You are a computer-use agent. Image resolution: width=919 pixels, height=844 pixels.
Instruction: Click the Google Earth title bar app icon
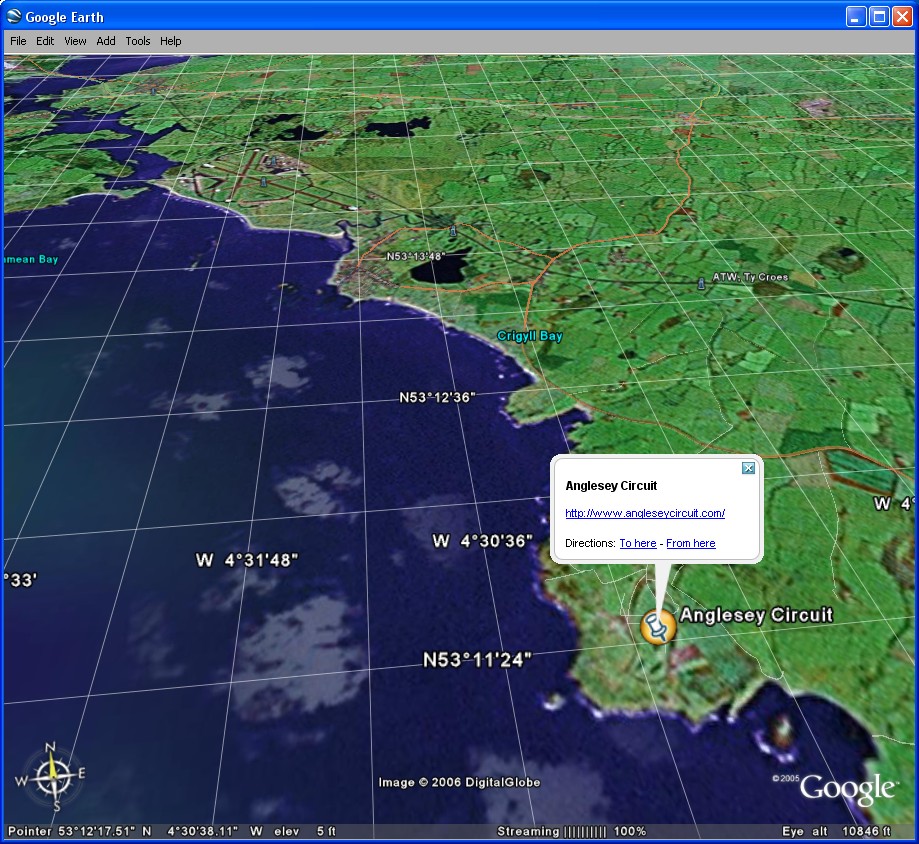point(14,16)
